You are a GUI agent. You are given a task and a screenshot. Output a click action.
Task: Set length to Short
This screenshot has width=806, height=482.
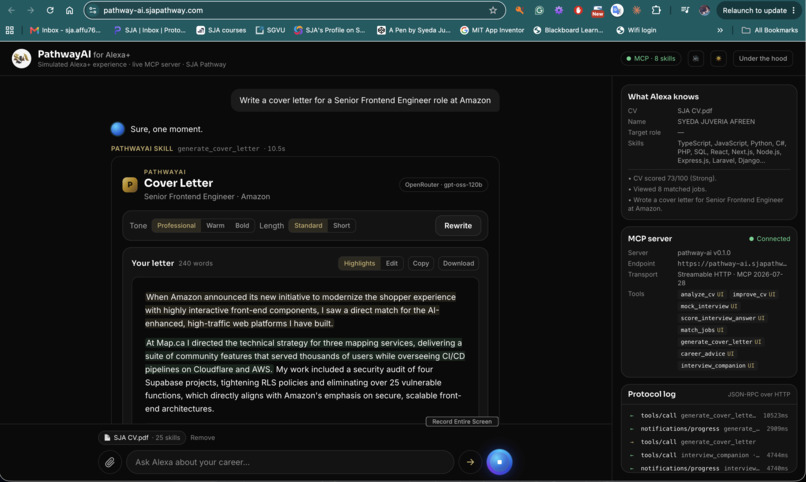[341, 226]
